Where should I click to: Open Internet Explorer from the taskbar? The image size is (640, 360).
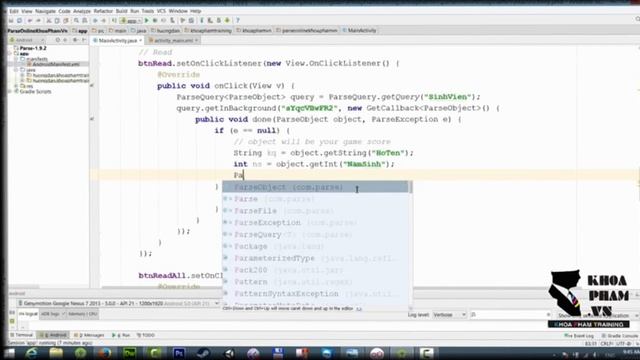(x=31, y=353)
